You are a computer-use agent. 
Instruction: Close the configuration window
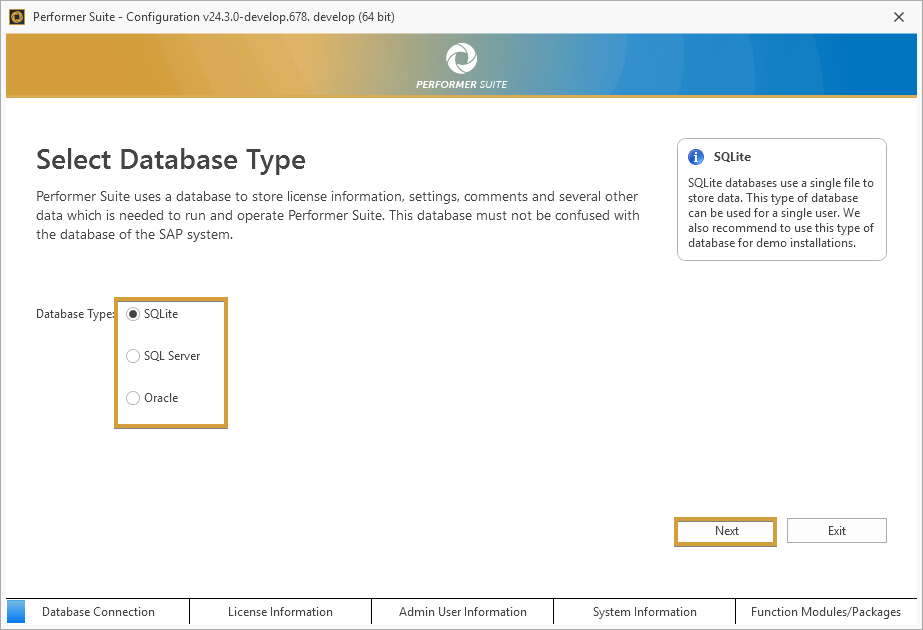click(899, 17)
